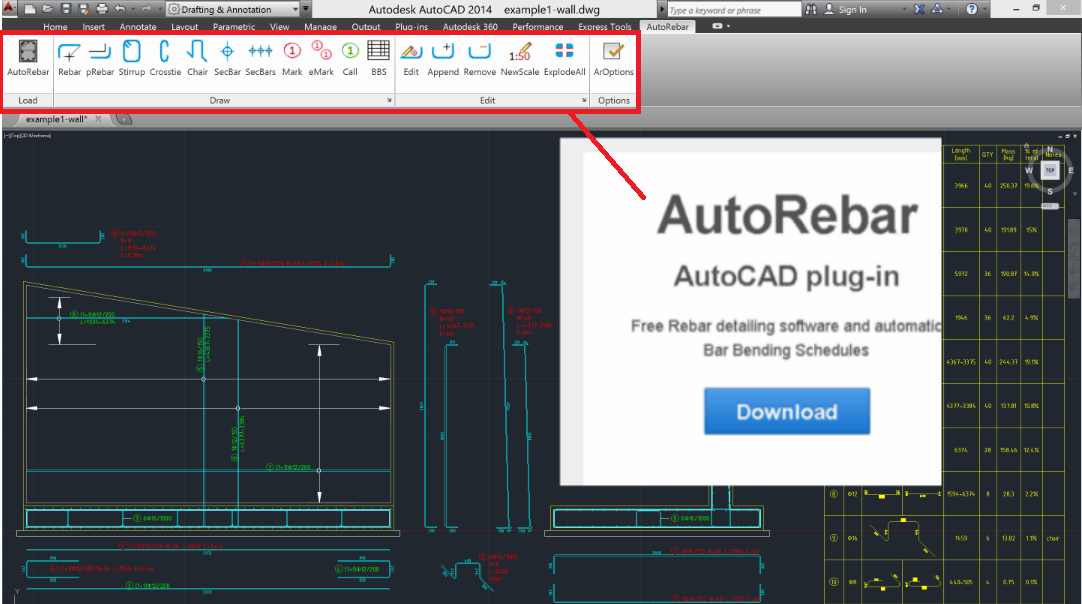Click the binoculars search icon
1082x604 pixels.
point(811,9)
